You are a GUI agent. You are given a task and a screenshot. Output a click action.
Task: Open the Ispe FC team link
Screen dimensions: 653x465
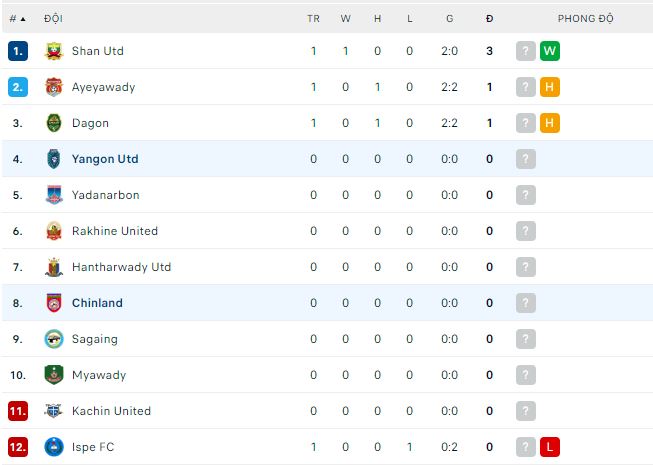93,447
